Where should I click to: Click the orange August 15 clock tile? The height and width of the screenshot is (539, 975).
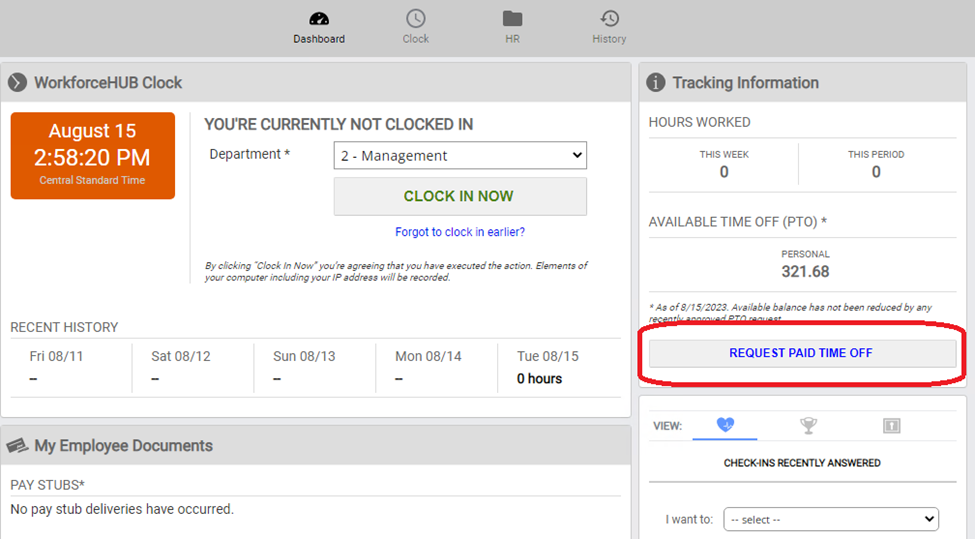tap(93, 155)
